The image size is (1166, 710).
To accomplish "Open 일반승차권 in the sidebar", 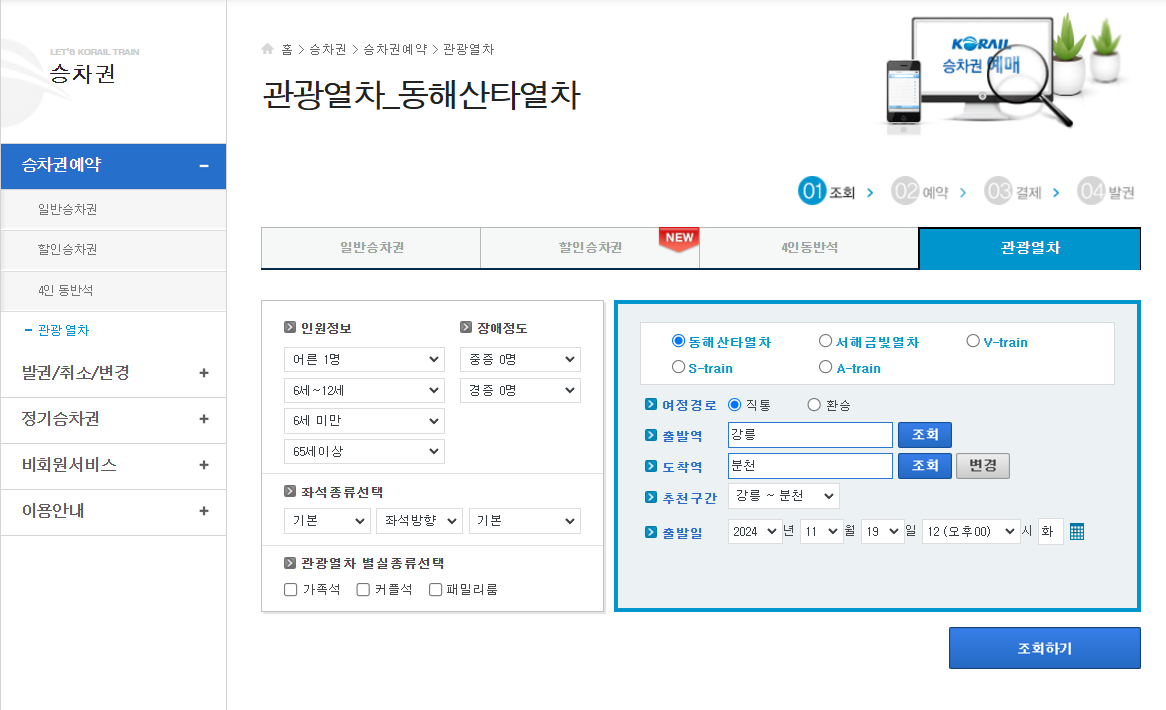I will pos(68,210).
